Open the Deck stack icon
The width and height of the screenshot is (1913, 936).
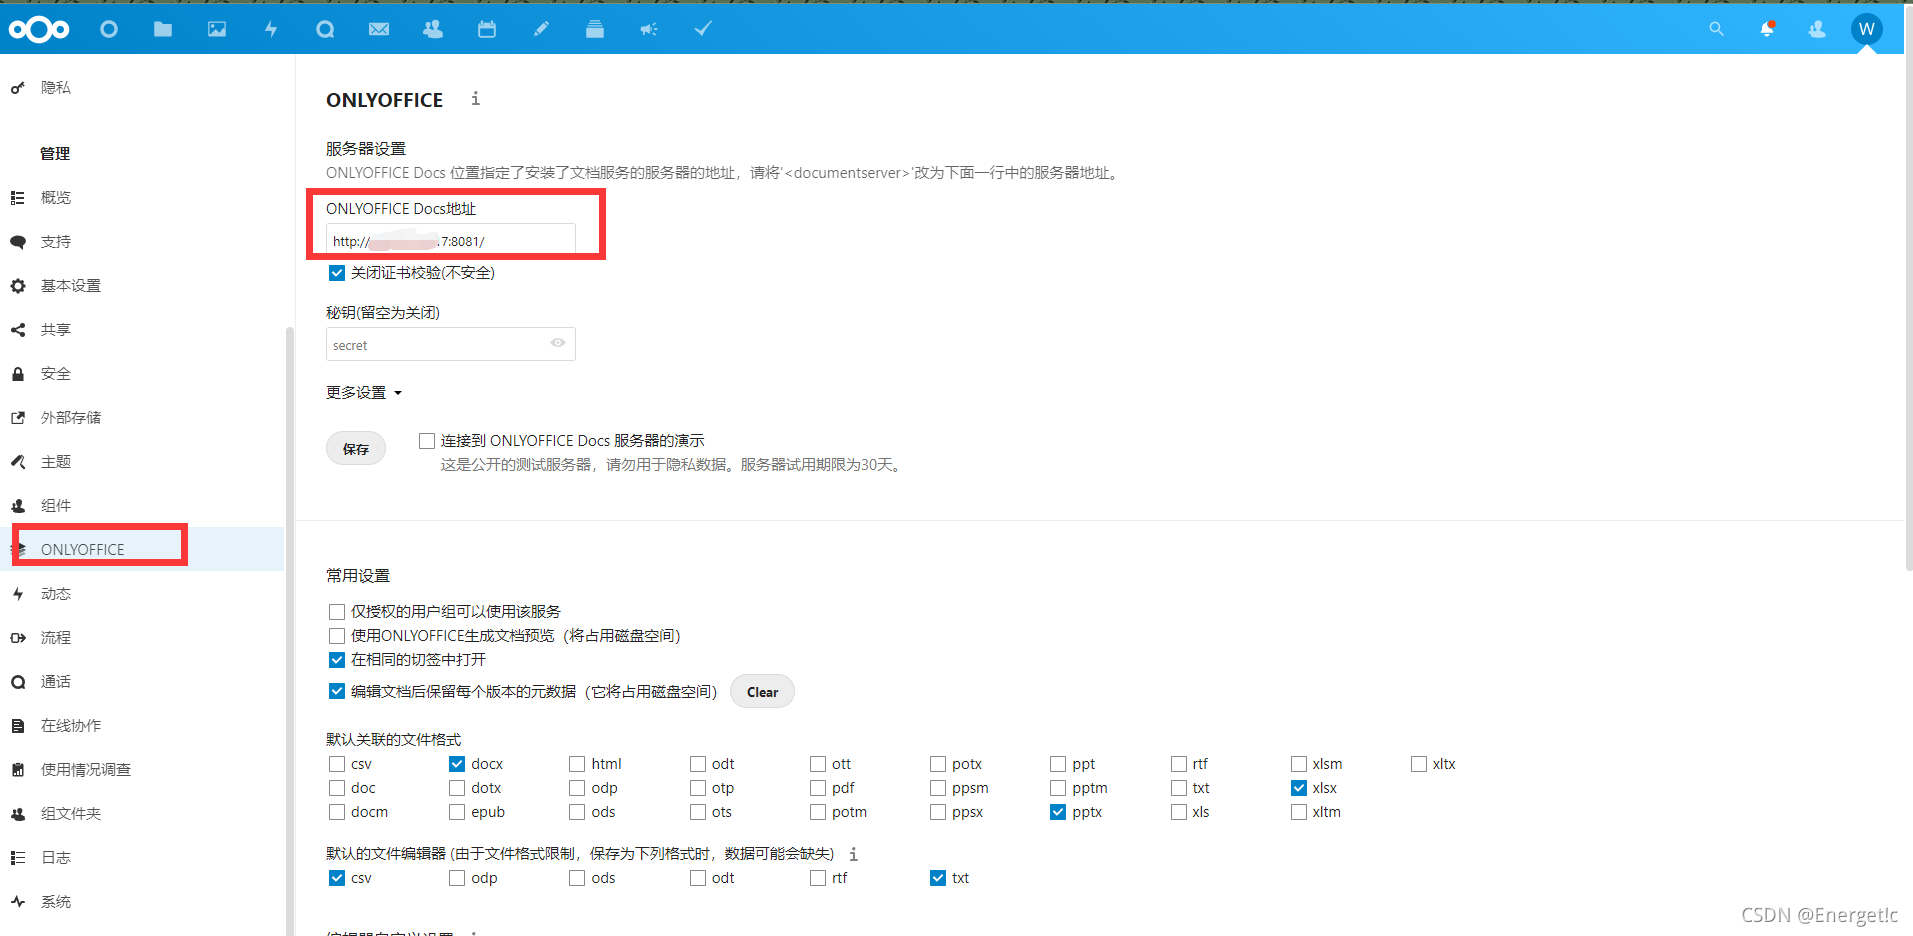(x=595, y=30)
